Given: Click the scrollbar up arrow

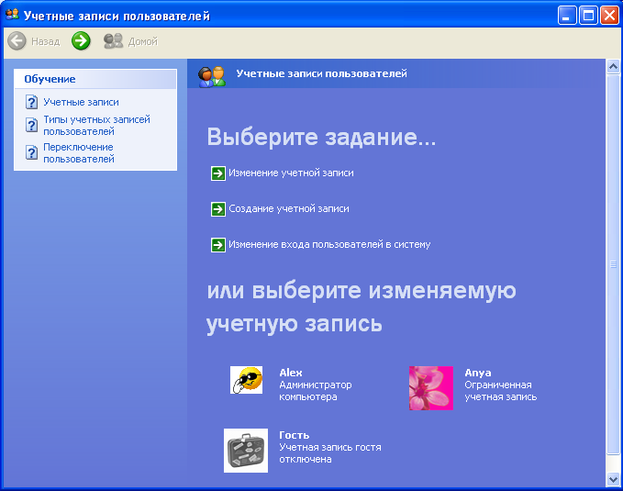Looking at the screenshot, I should click(x=613, y=66).
